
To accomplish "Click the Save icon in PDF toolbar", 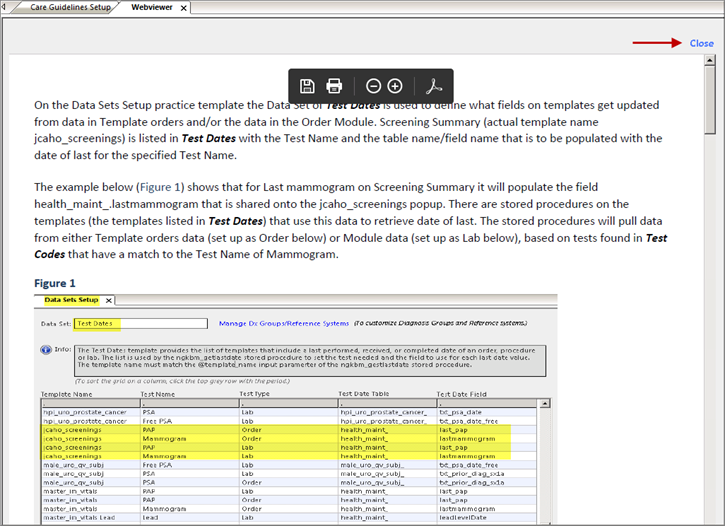I will tap(307, 86).
